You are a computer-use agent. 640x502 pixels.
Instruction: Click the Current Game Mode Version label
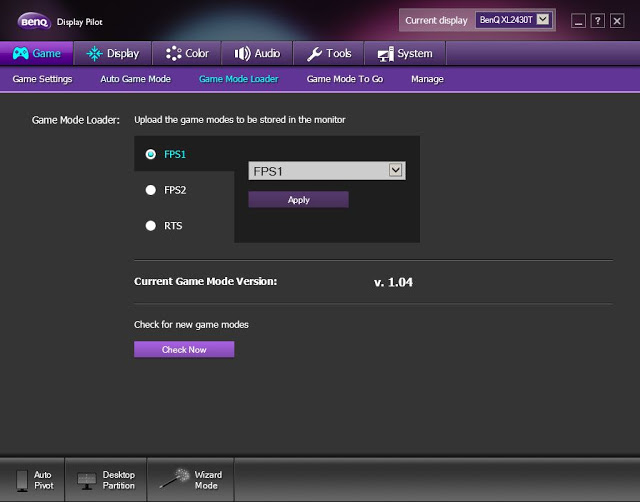(205, 281)
